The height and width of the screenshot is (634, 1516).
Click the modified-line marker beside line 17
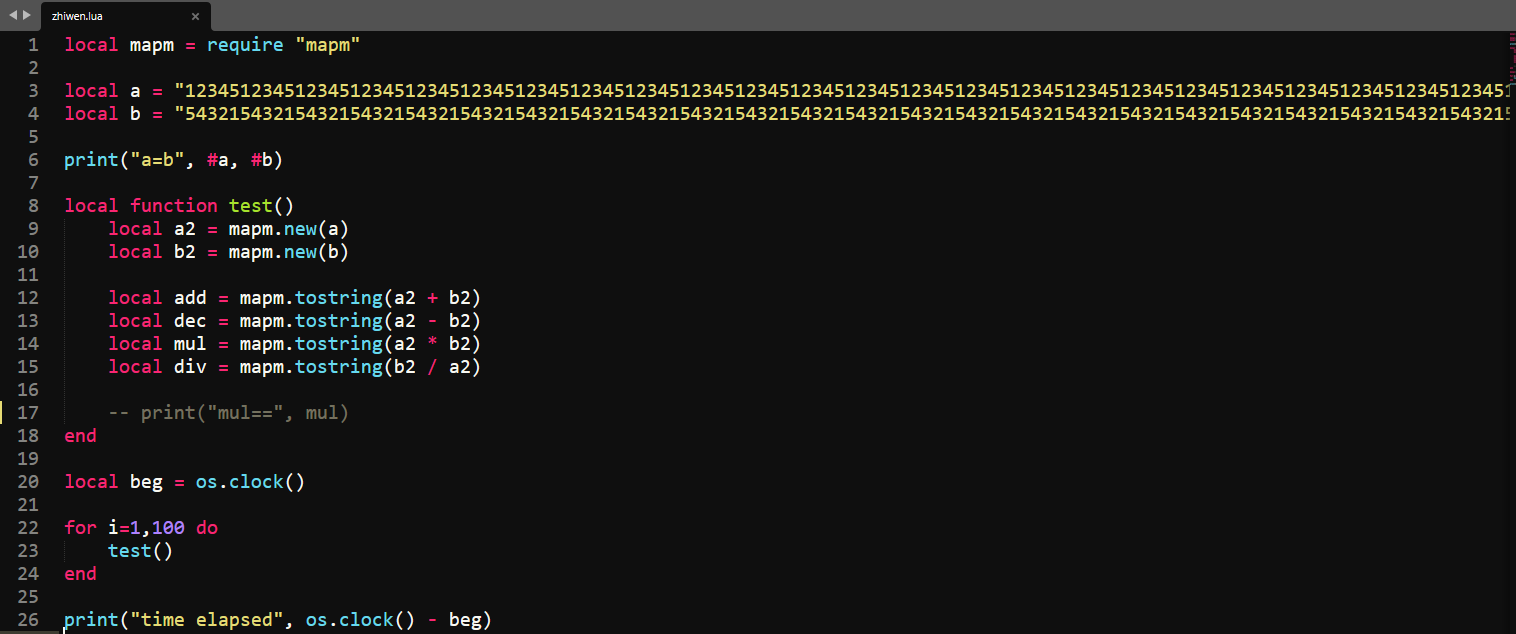(3, 412)
